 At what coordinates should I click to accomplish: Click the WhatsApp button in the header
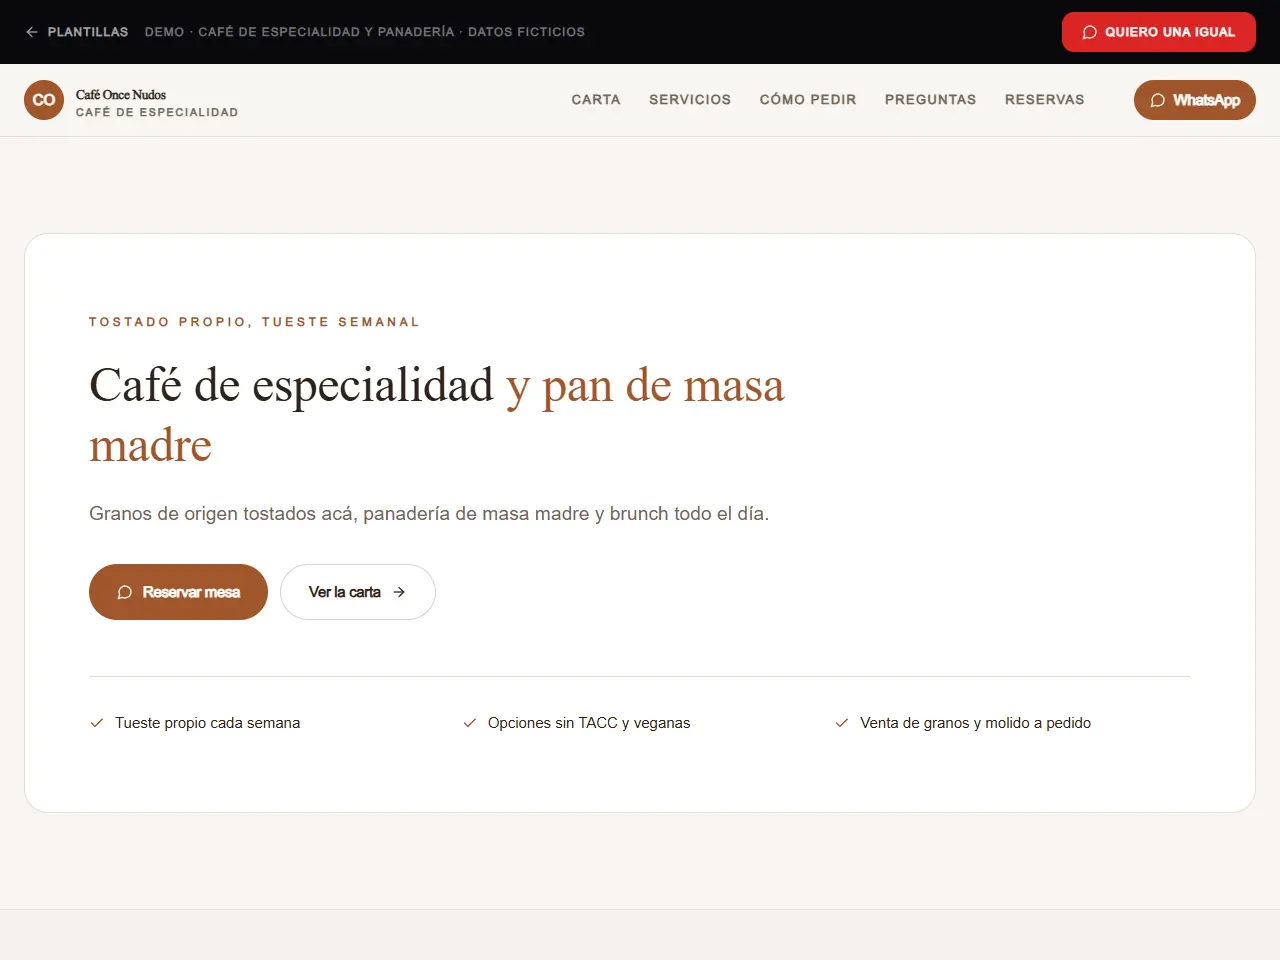[x=1194, y=100]
